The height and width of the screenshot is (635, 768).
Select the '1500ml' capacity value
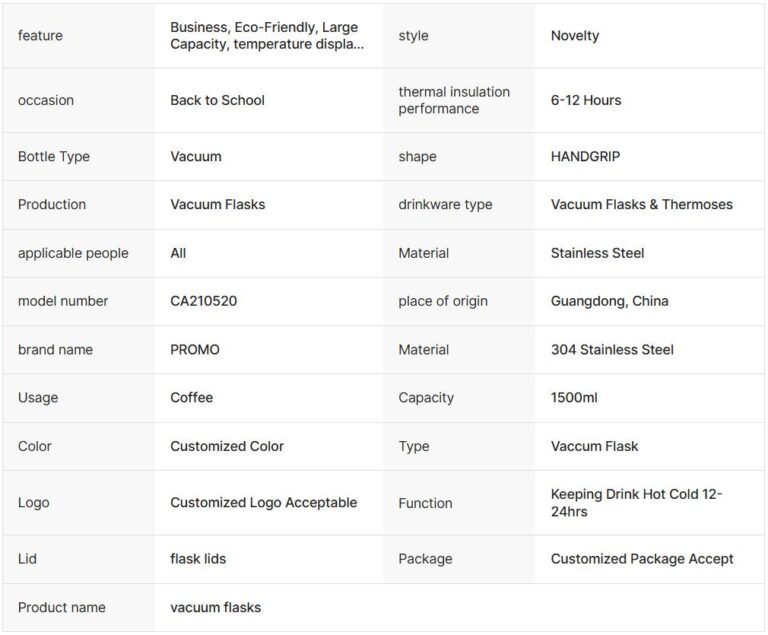574,398
